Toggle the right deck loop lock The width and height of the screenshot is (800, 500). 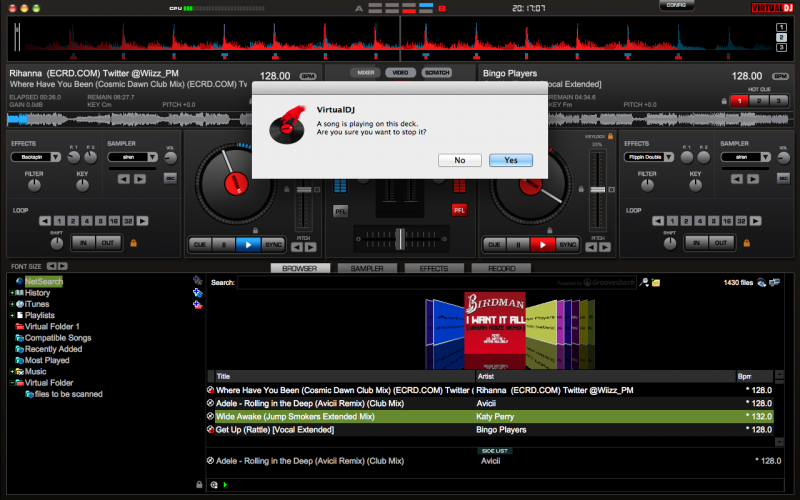[746, 243]
